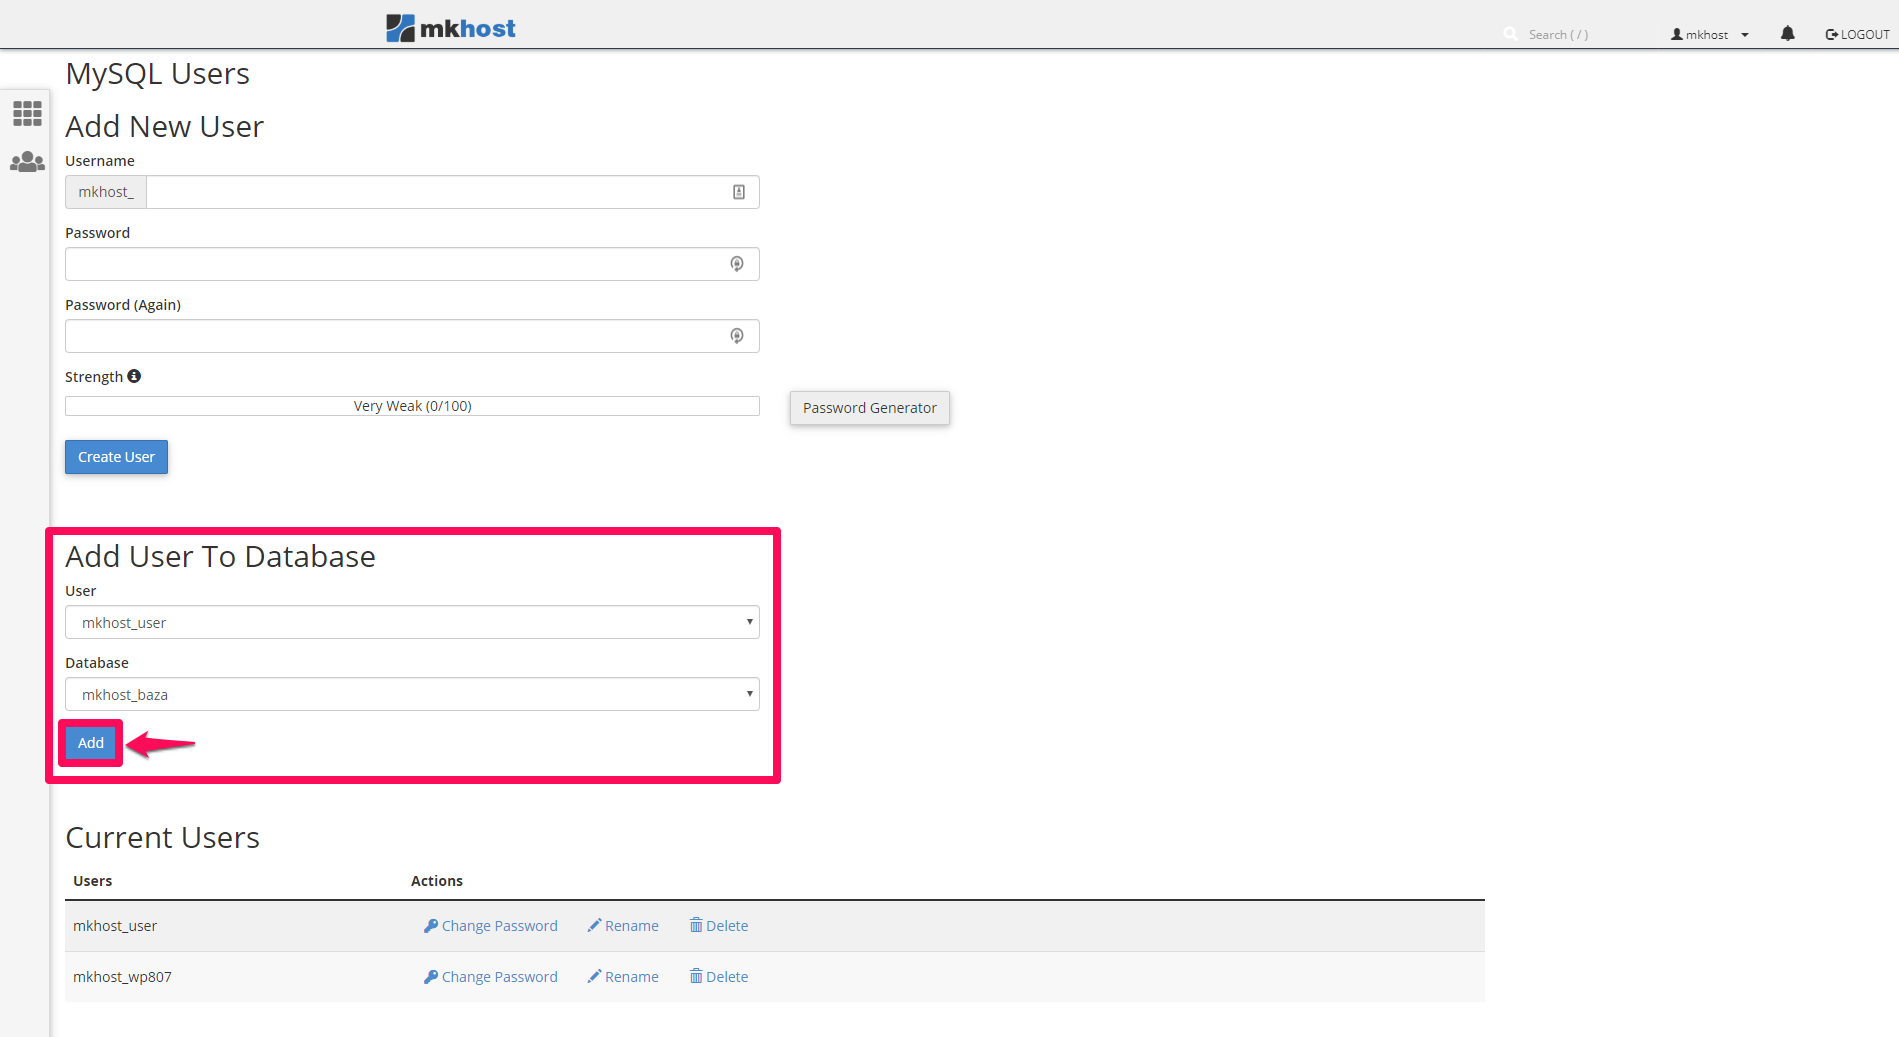Screen dimensions: 1899x1037
Task: Open the mkhost account dropdown
Action: [1710, 34]
